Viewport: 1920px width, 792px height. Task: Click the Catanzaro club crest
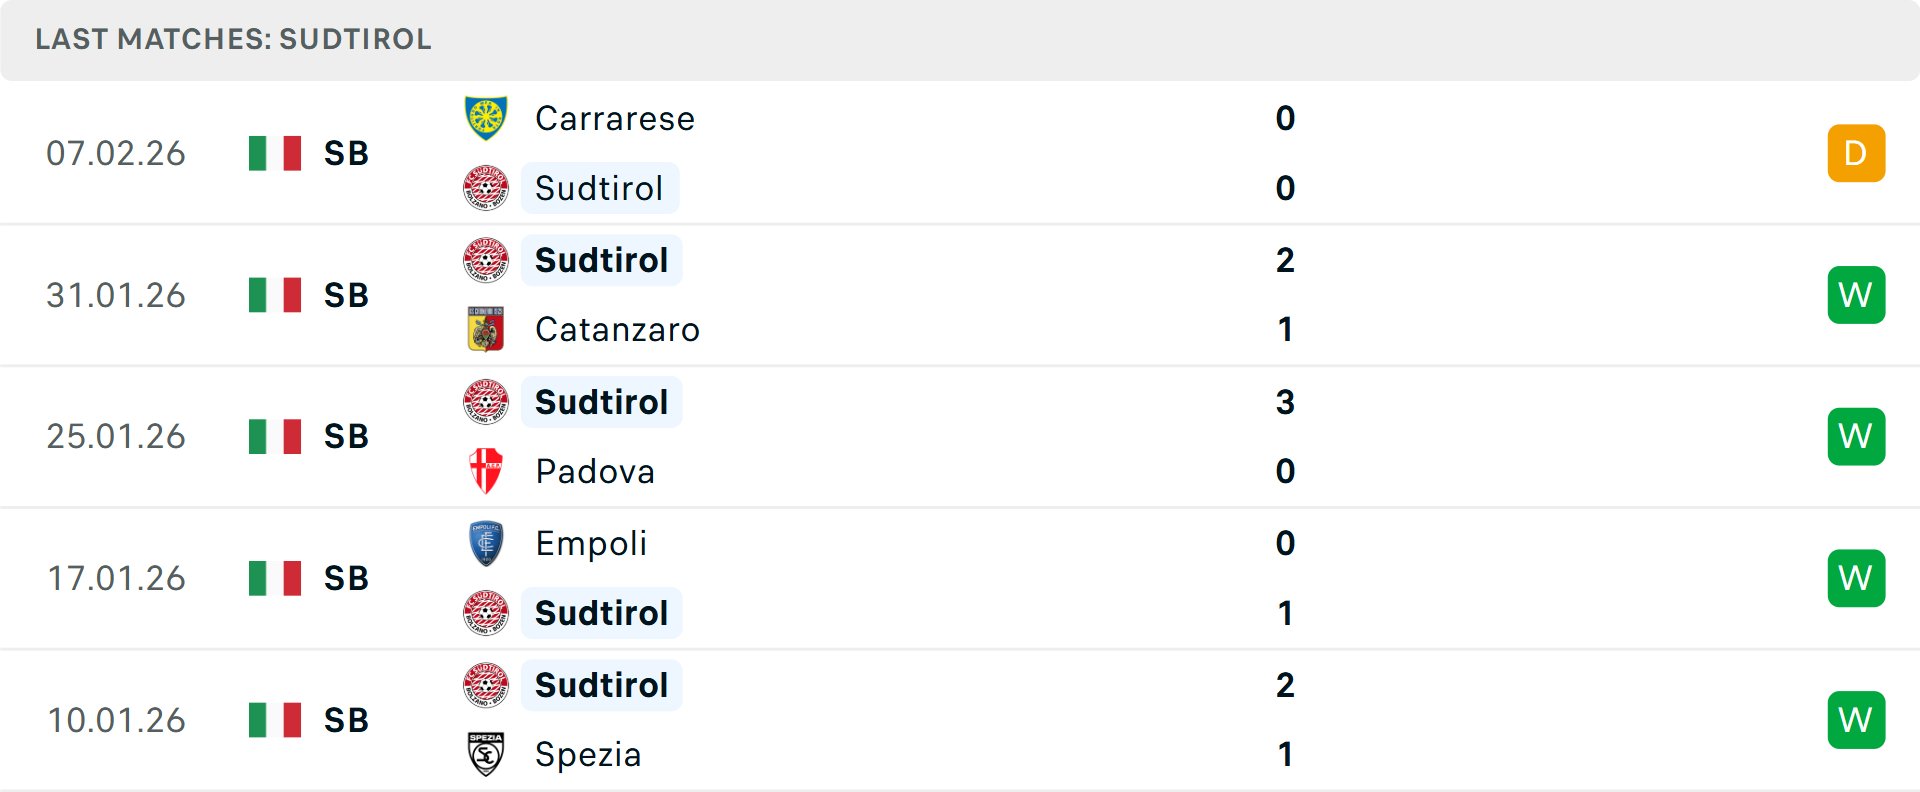click(x=486, y=329)
